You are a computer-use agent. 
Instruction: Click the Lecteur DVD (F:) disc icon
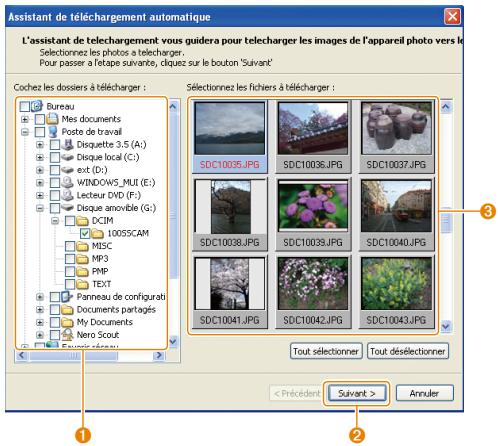point(67,195)
